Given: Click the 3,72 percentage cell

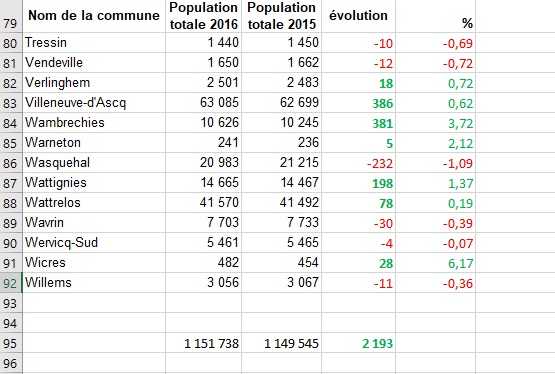Looking at the screenshot, I should click(x=435, y=123).
